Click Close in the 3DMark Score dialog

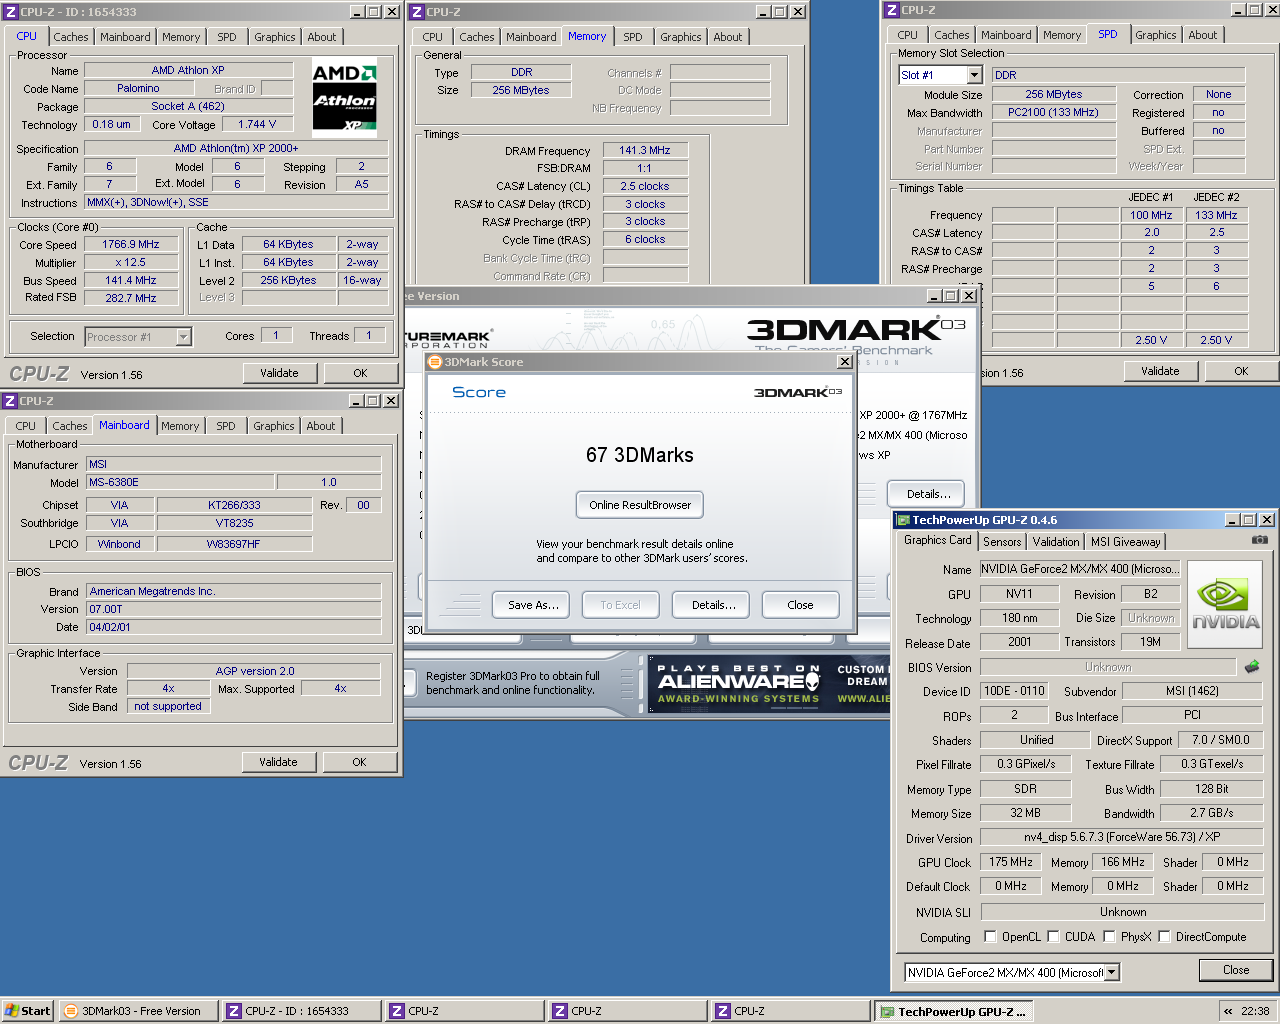tap(800, 605)
